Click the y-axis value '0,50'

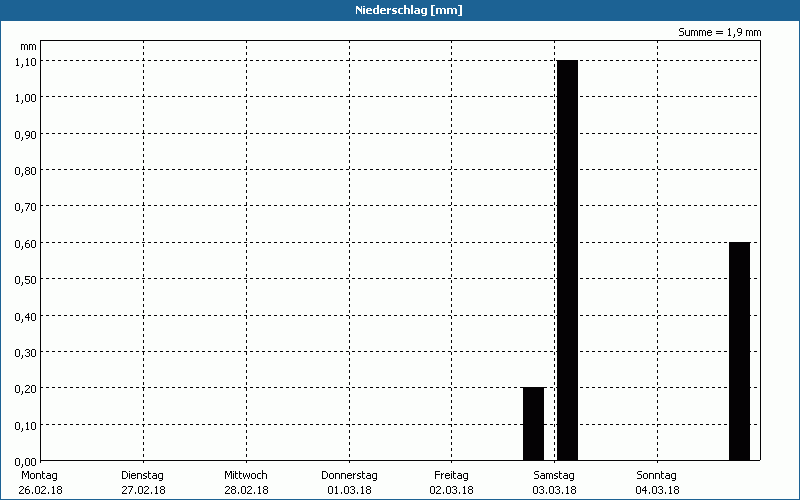pos(26,280)
